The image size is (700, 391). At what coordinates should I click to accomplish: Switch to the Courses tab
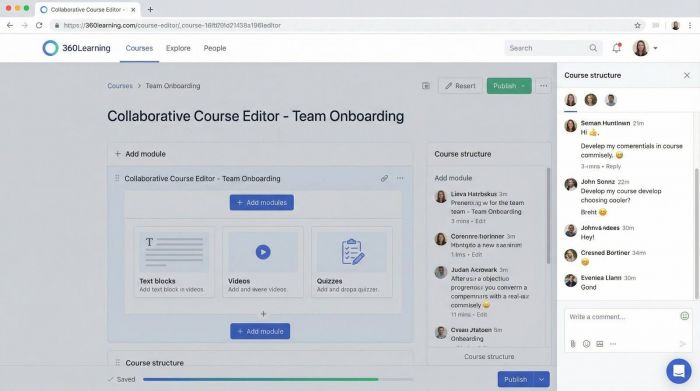[x=139, y=48]
